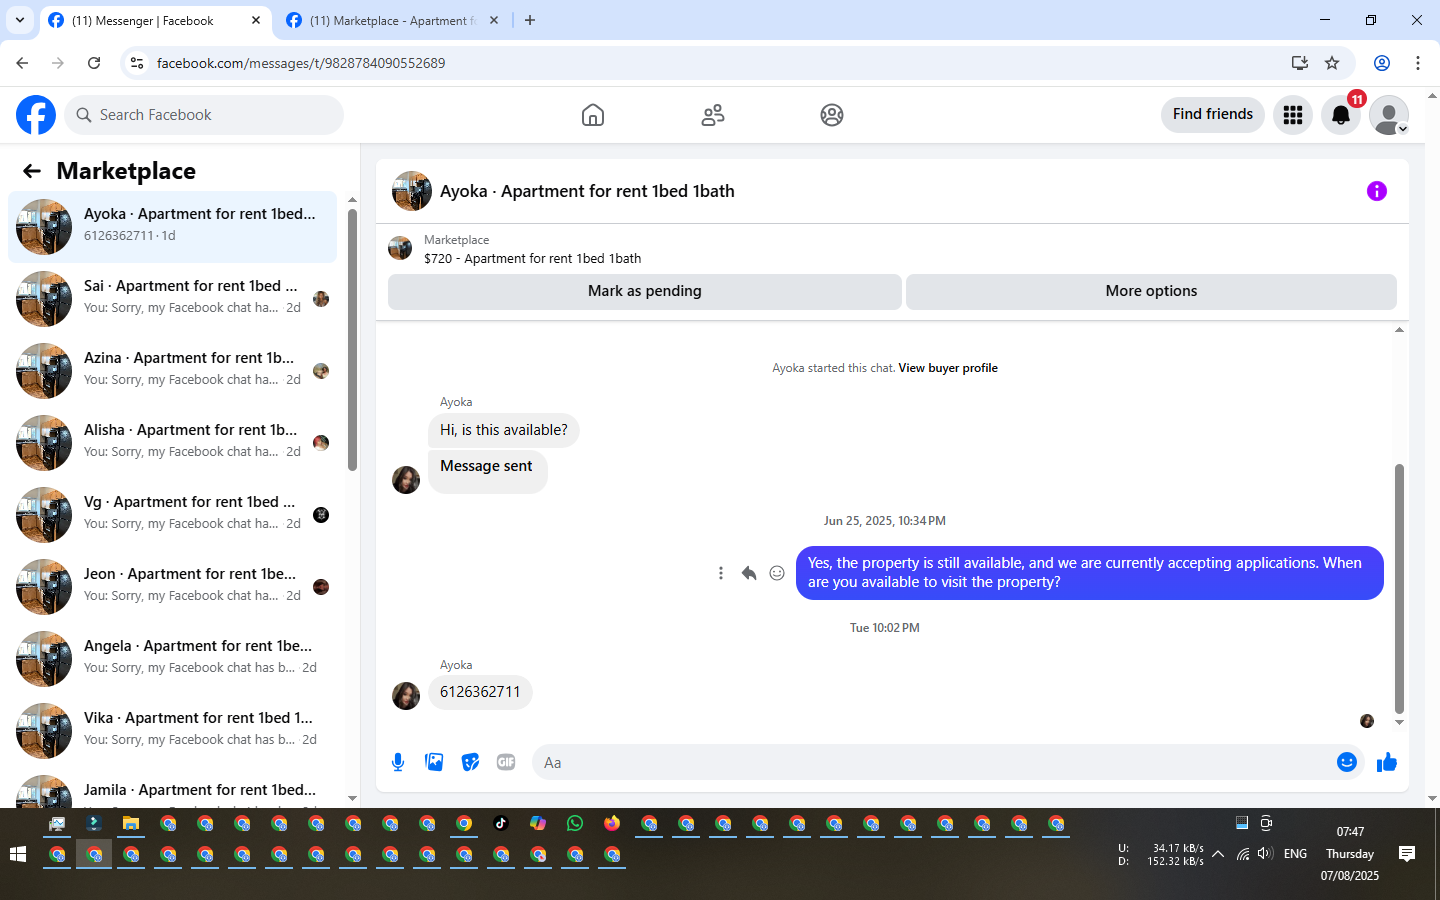View site information icon beside the URL
The image size is (1440, 900).
tap(137, 63)
